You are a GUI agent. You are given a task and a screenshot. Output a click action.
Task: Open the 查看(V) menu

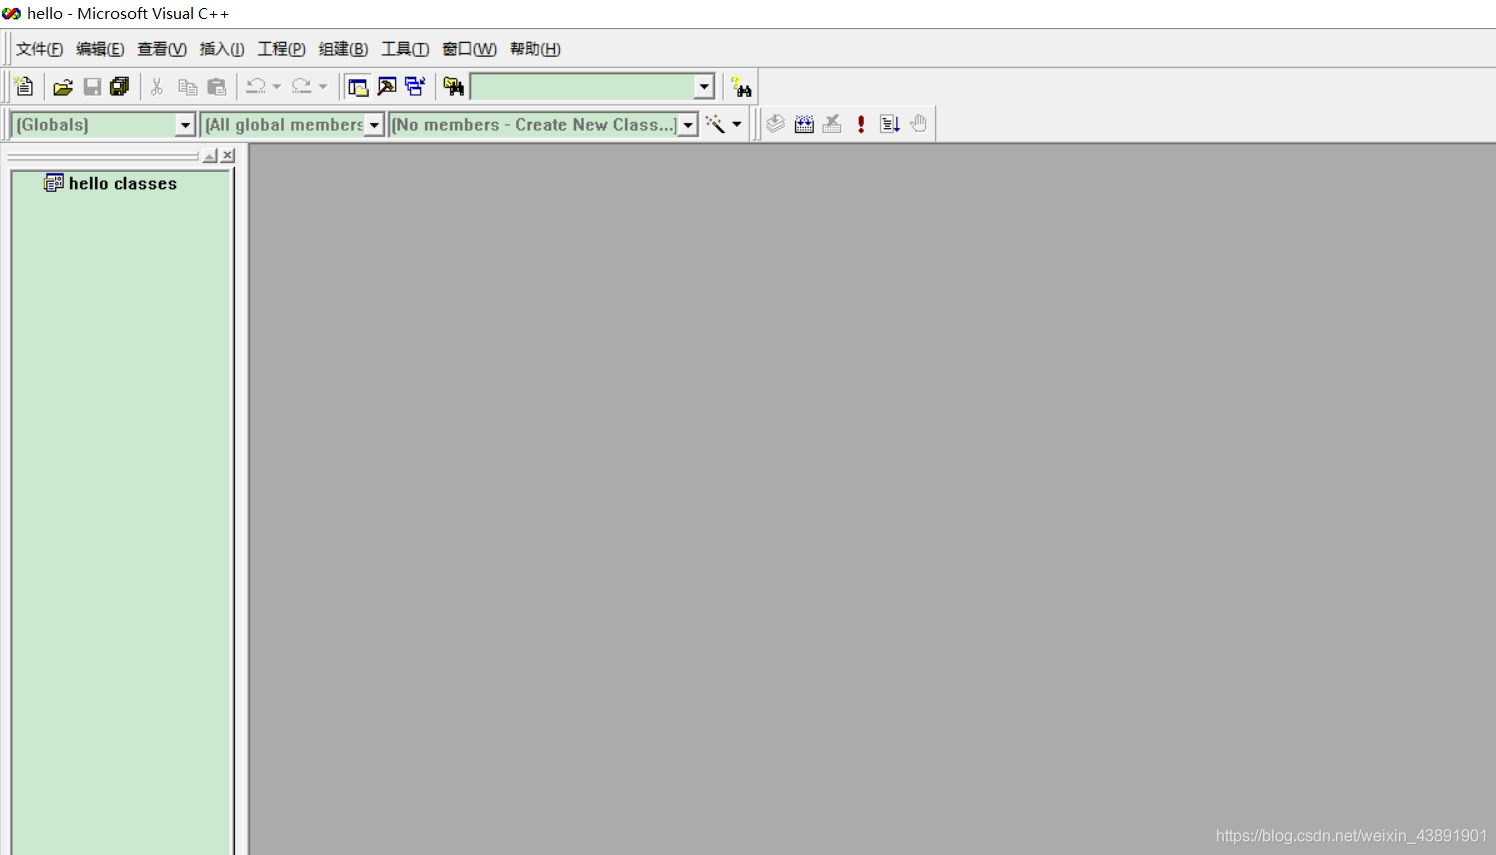pyautogui.click(x=162, y=49)
